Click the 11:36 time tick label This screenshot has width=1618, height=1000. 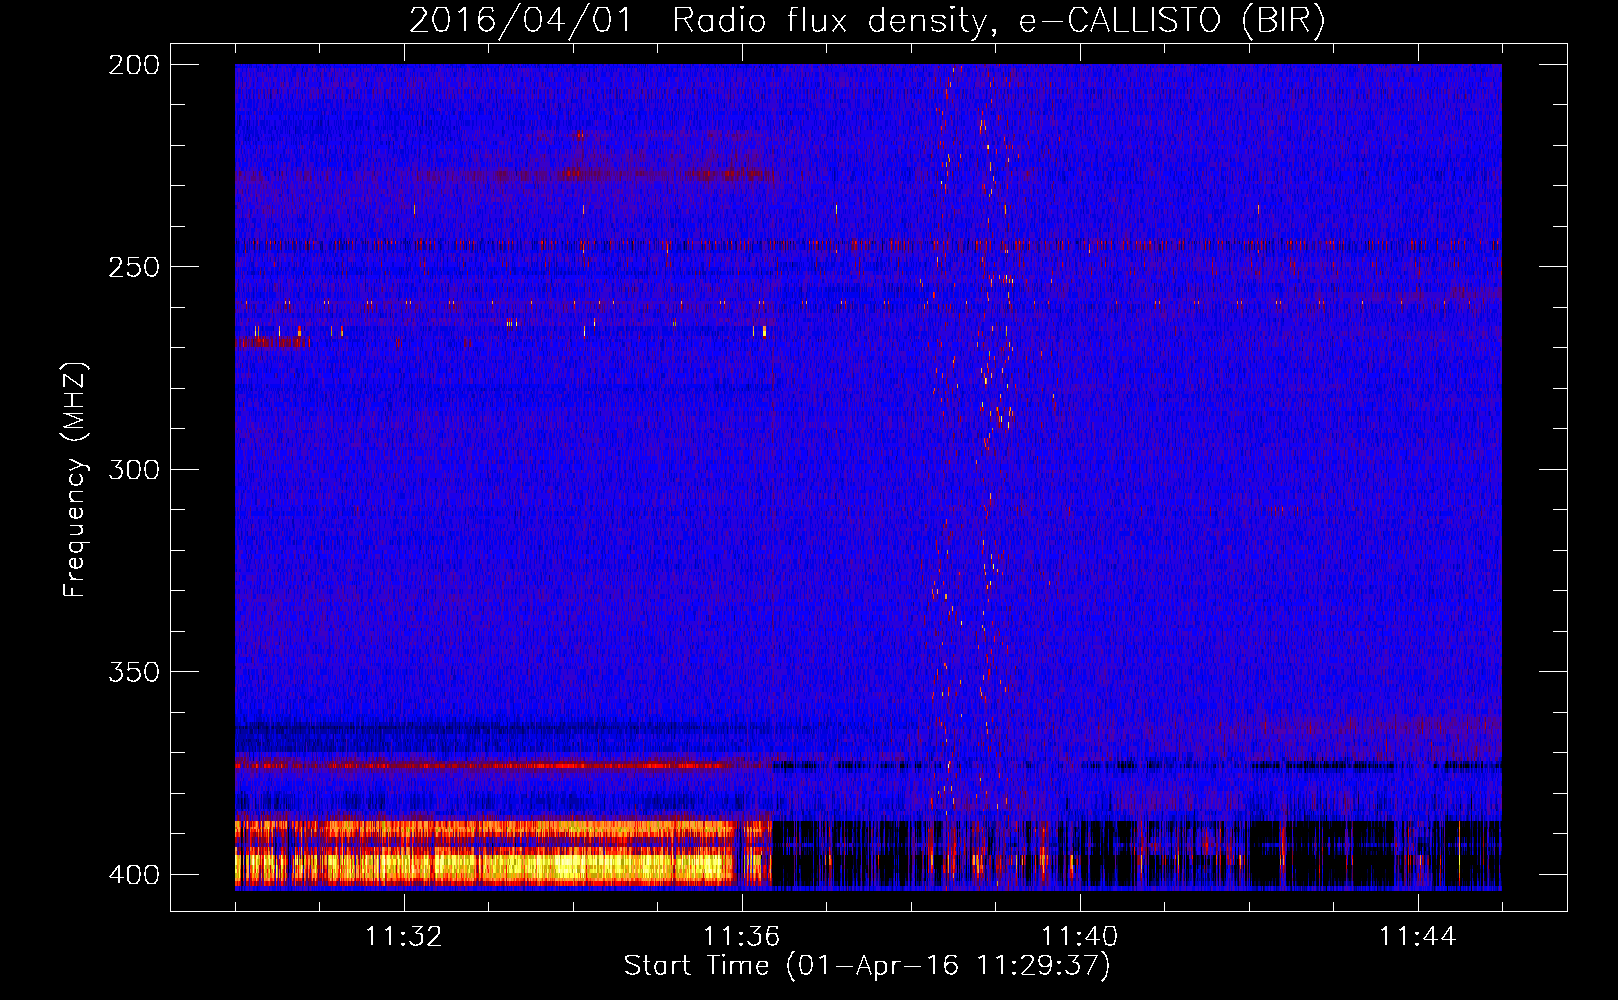pos(742,936)
